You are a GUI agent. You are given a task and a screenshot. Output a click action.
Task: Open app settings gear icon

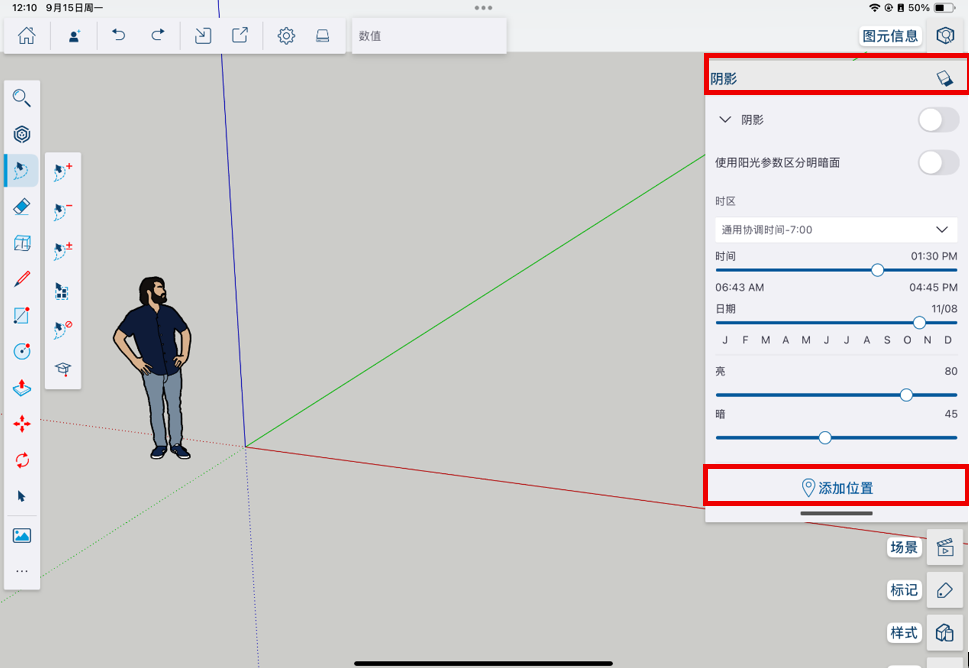pyautogui.click(x=286, y=36)
